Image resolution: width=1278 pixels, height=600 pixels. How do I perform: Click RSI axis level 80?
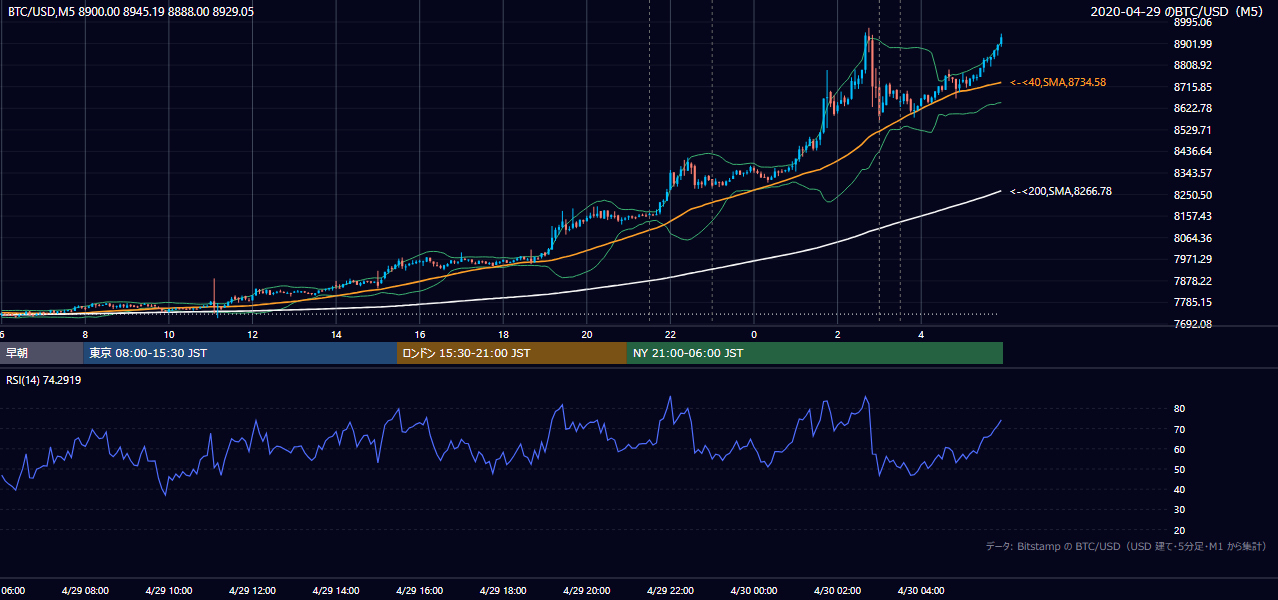[1180, 409]
